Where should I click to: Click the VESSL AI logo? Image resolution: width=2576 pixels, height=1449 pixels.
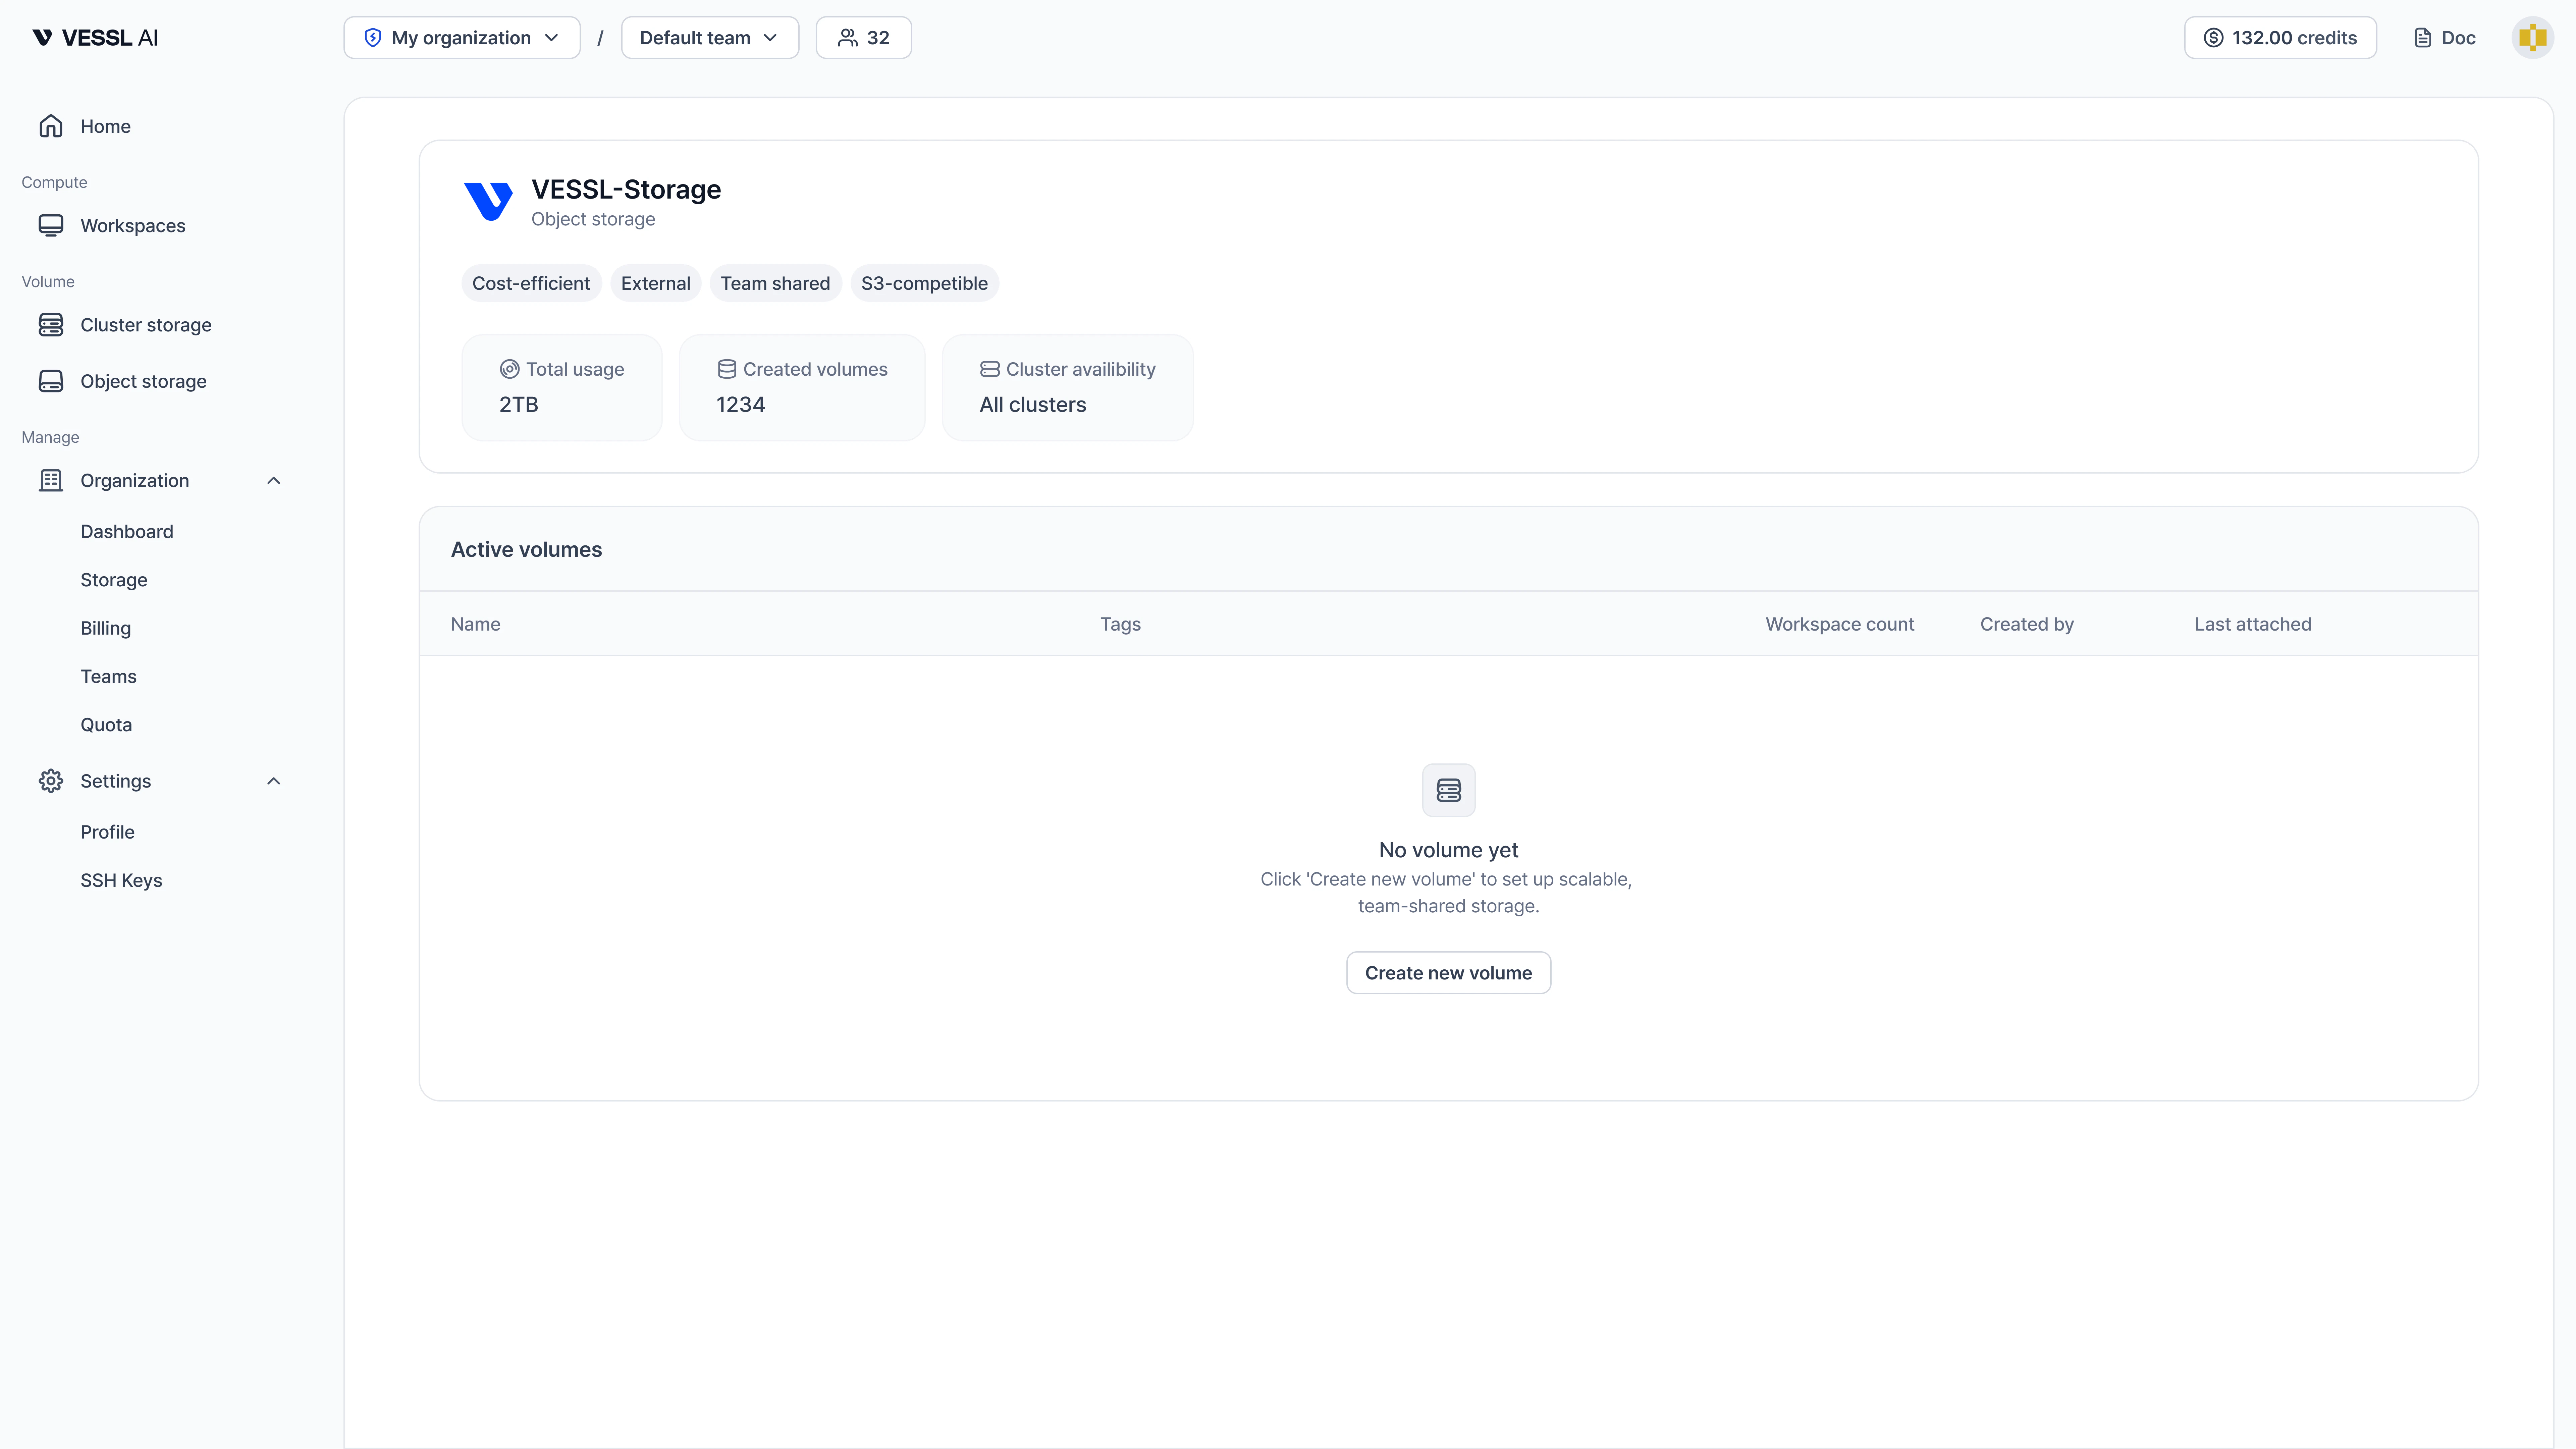click(x=95, y=37)
